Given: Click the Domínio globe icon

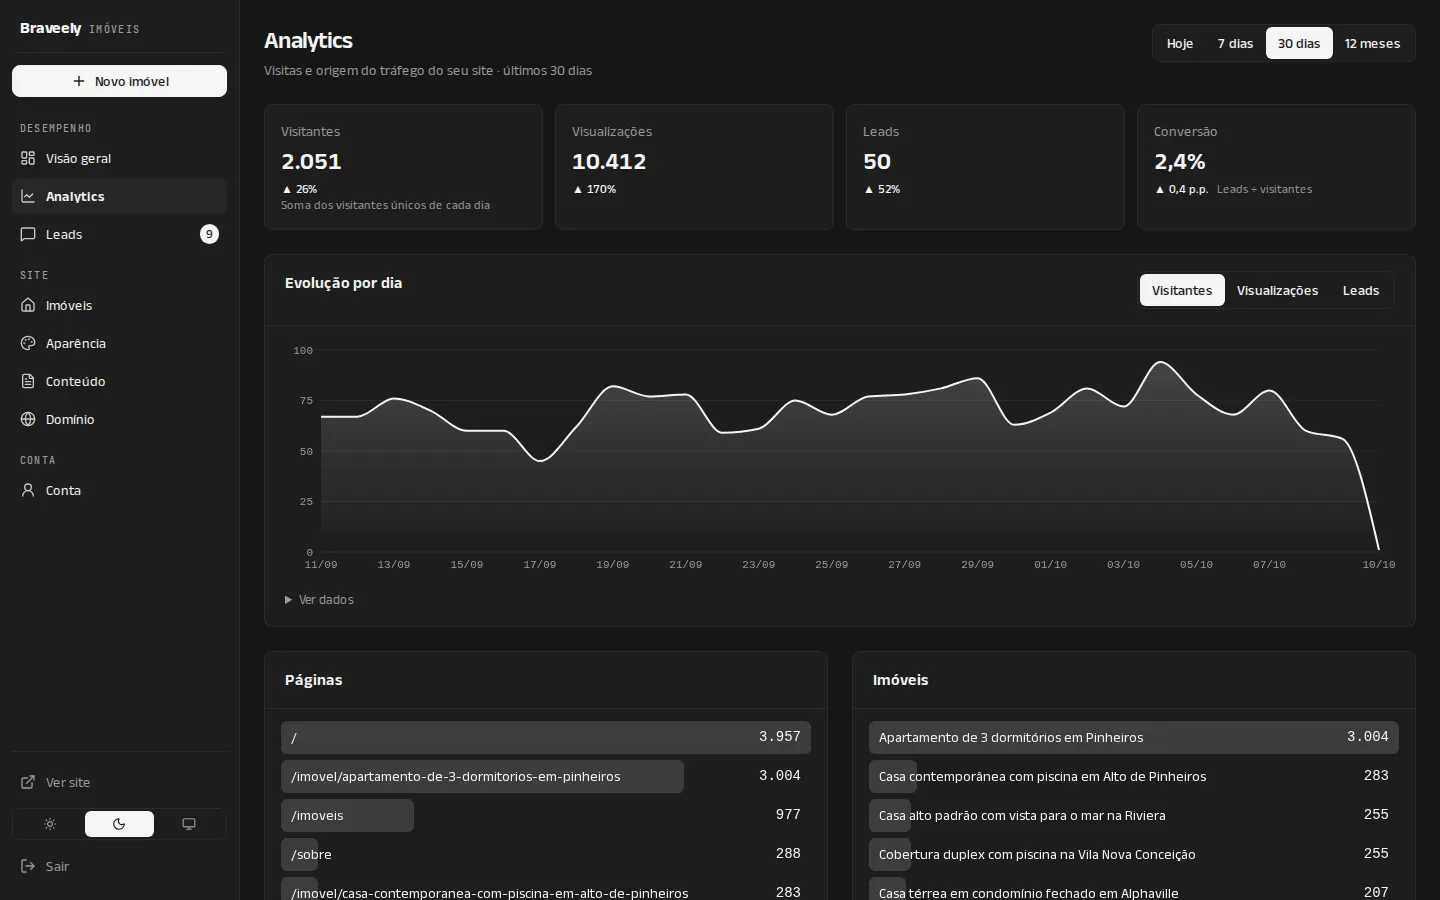Looking at the screenshot, I should [28, 419].
